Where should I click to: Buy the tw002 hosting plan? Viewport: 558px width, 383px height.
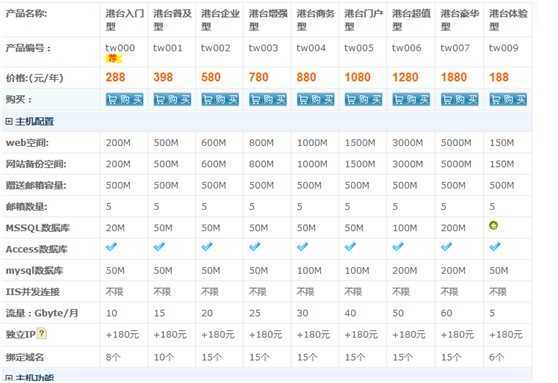(220, 100)
